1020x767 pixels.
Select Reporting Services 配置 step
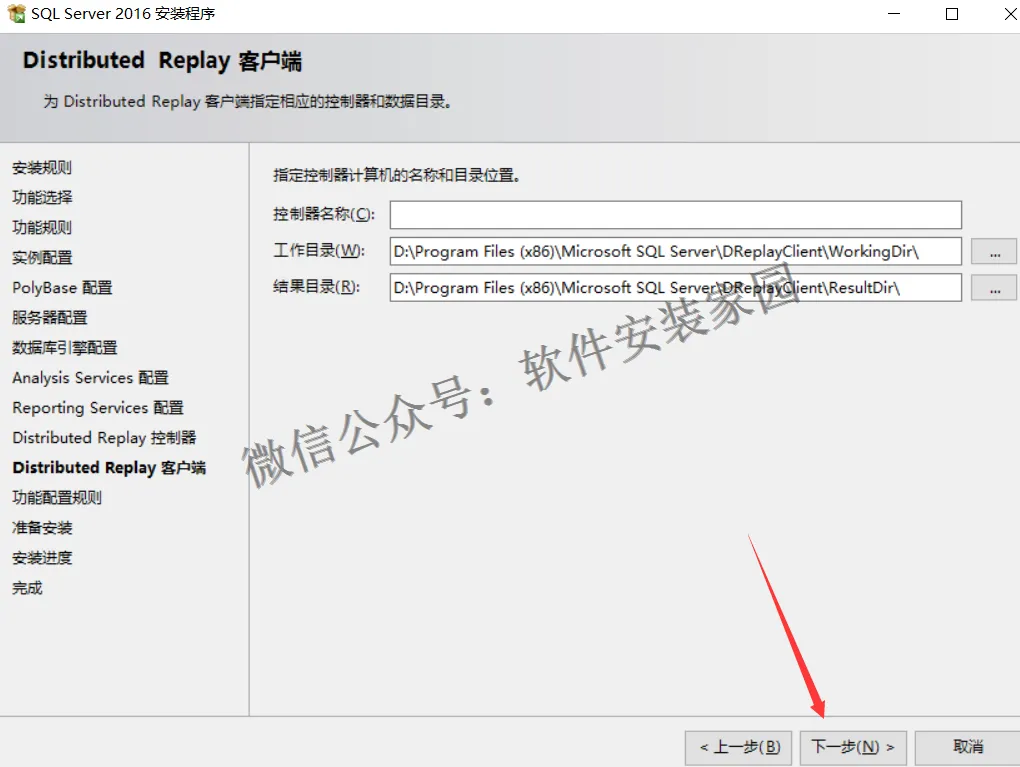click(x=98, y=407)
